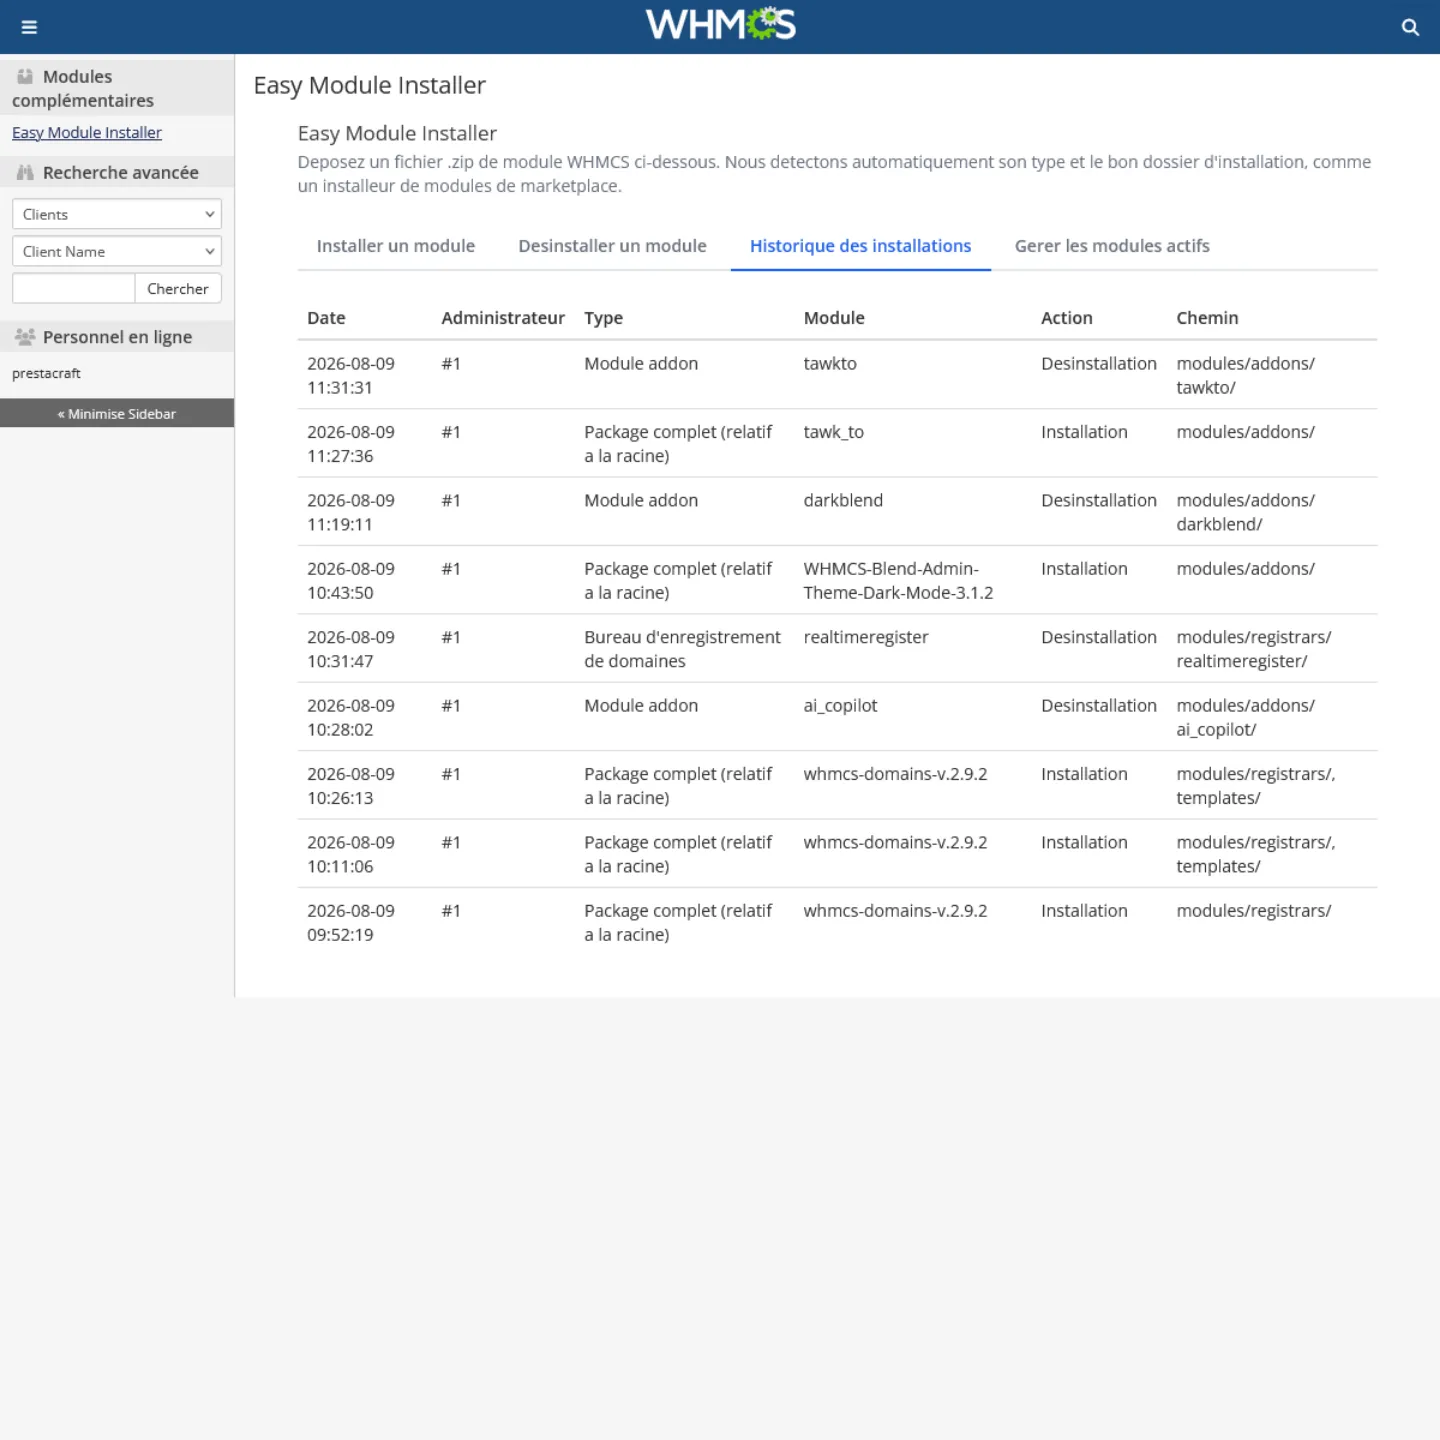Click the date 2026-08-09 10:26:13
Screen dimensions: 1440x1440
pos(351,786)
